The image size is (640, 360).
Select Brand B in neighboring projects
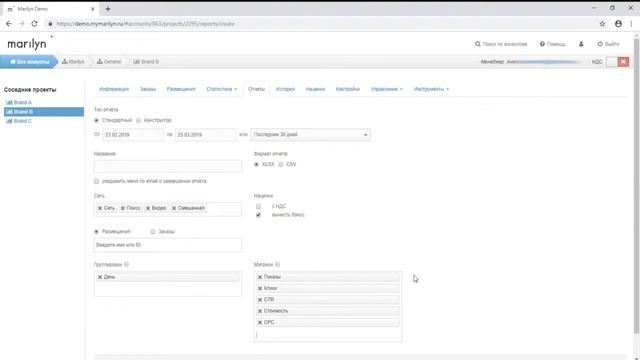[44, 112]
